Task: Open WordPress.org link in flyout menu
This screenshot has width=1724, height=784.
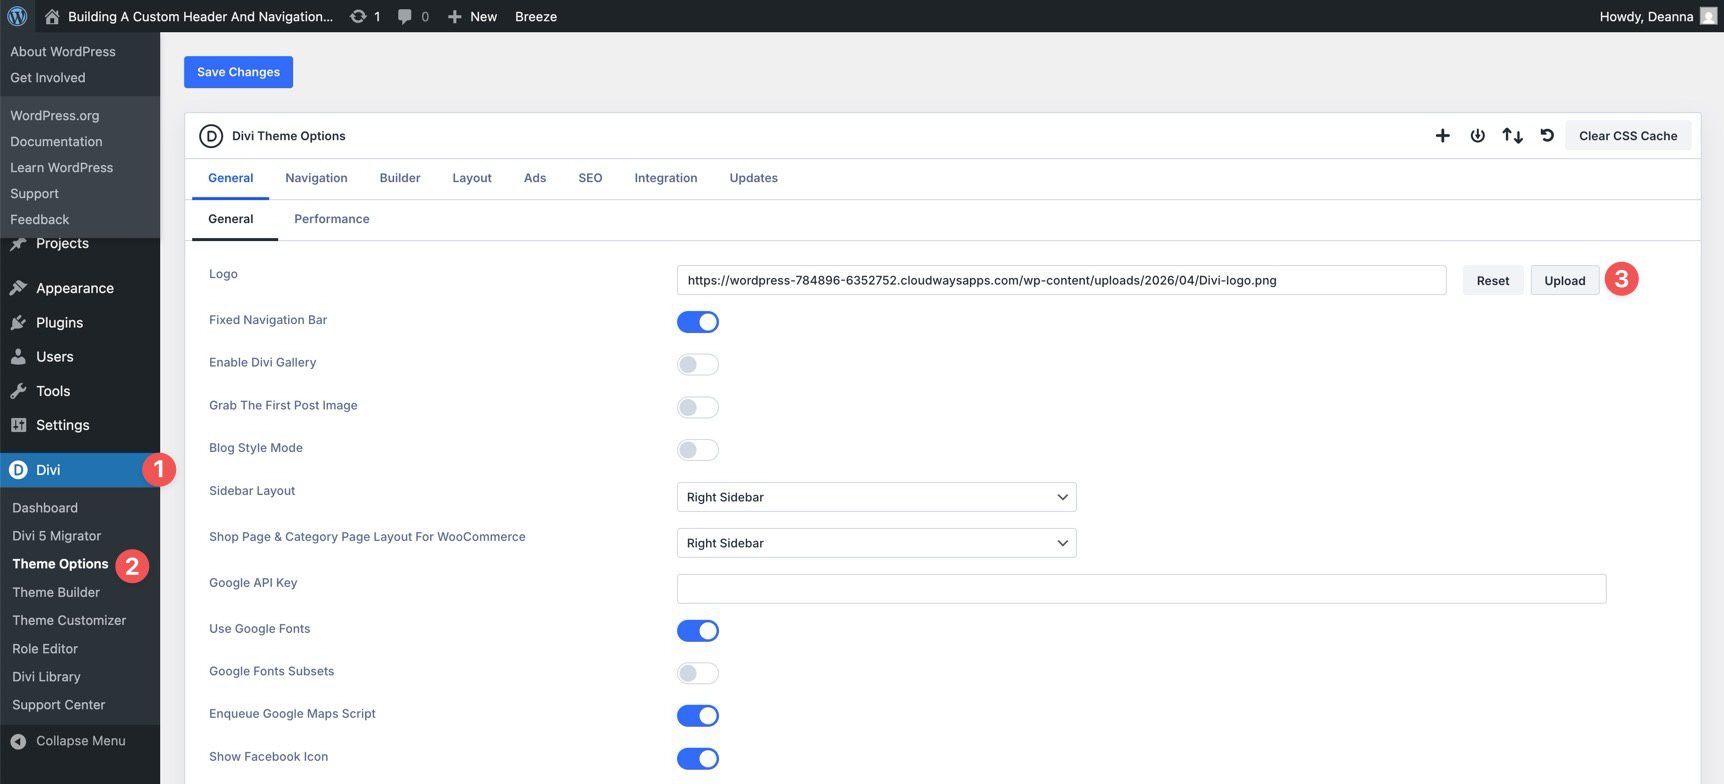Action: point(55,116)
